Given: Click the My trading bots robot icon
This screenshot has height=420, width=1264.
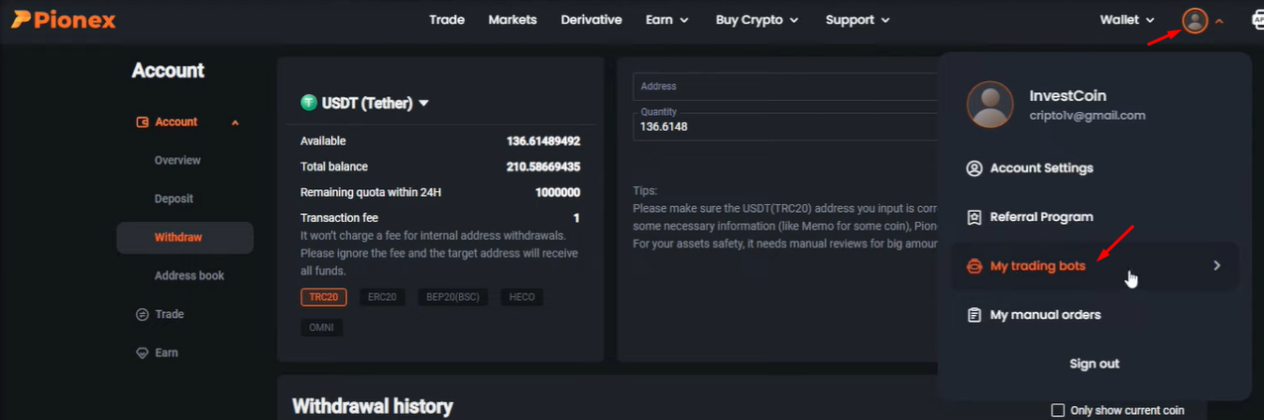Looking at the screenshot, I should click(974, 266).
